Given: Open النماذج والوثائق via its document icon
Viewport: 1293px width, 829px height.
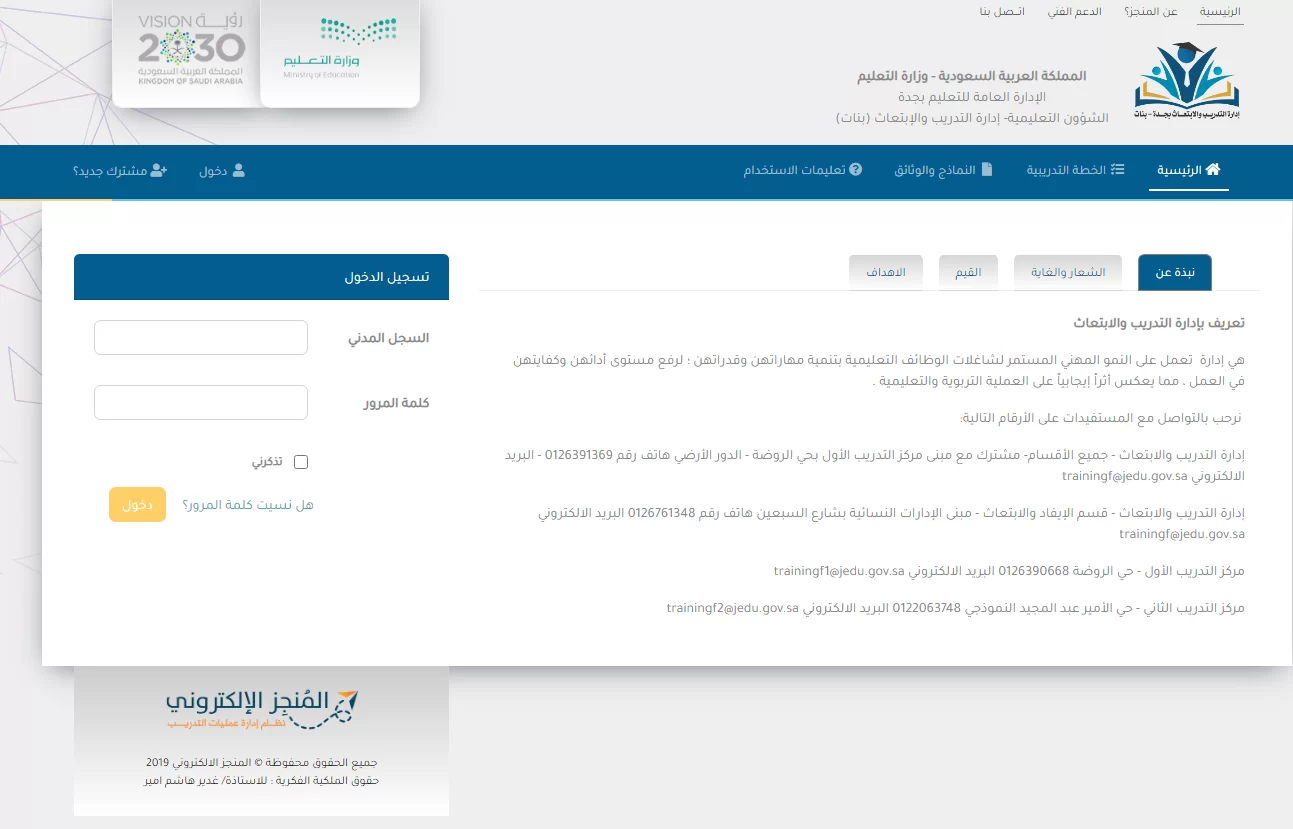Looking at the screenshot, I should (x=988, y=169).
